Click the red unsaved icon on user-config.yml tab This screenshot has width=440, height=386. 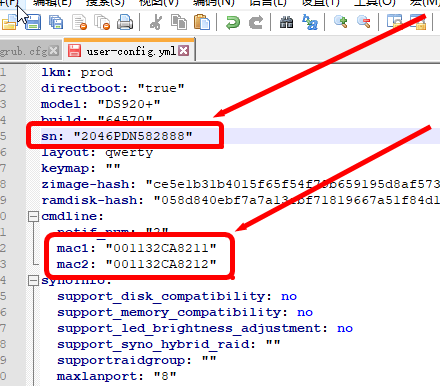pyautogui.click(x=74, y=51)
